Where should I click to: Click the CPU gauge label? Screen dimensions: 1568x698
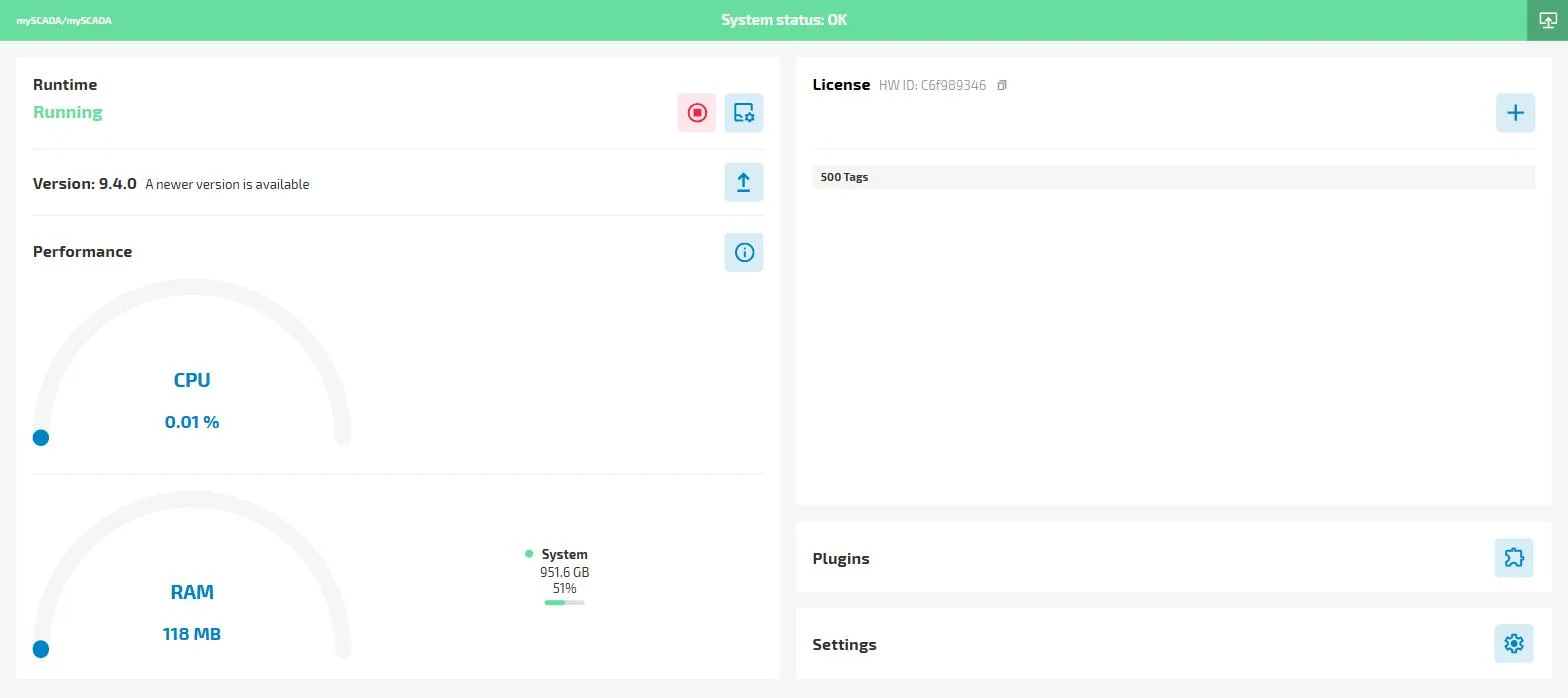[192, 380]
